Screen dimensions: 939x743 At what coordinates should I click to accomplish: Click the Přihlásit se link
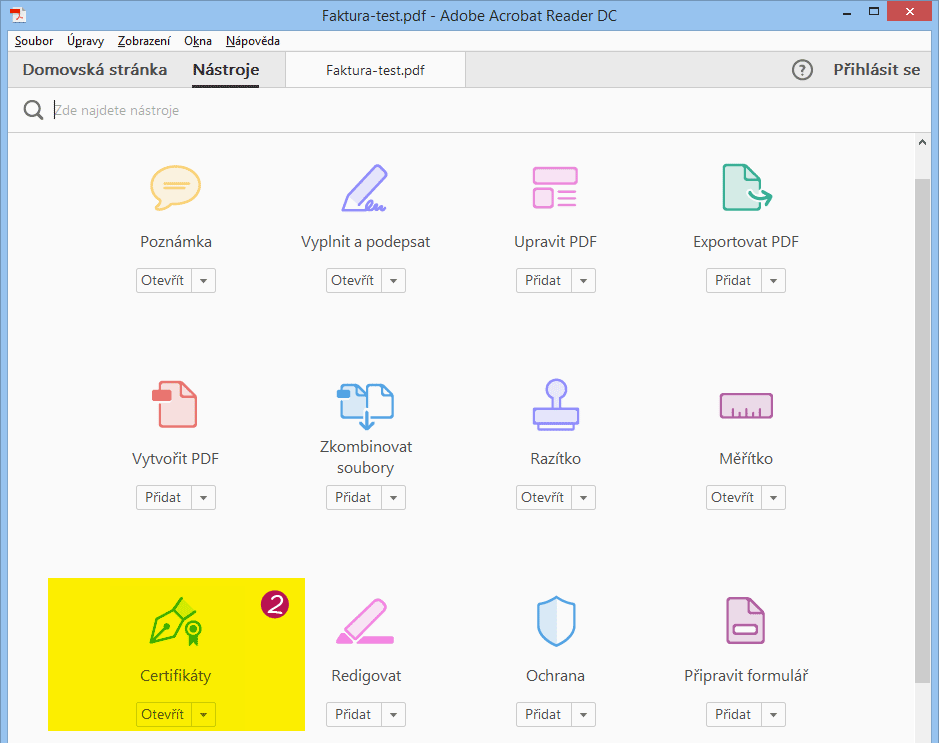click(x=877, y=69)
